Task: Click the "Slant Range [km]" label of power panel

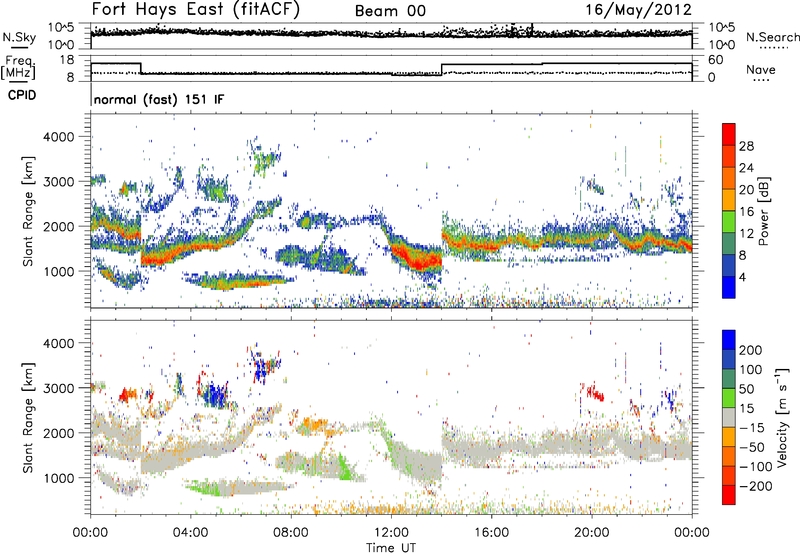Action: coord(28,211)
